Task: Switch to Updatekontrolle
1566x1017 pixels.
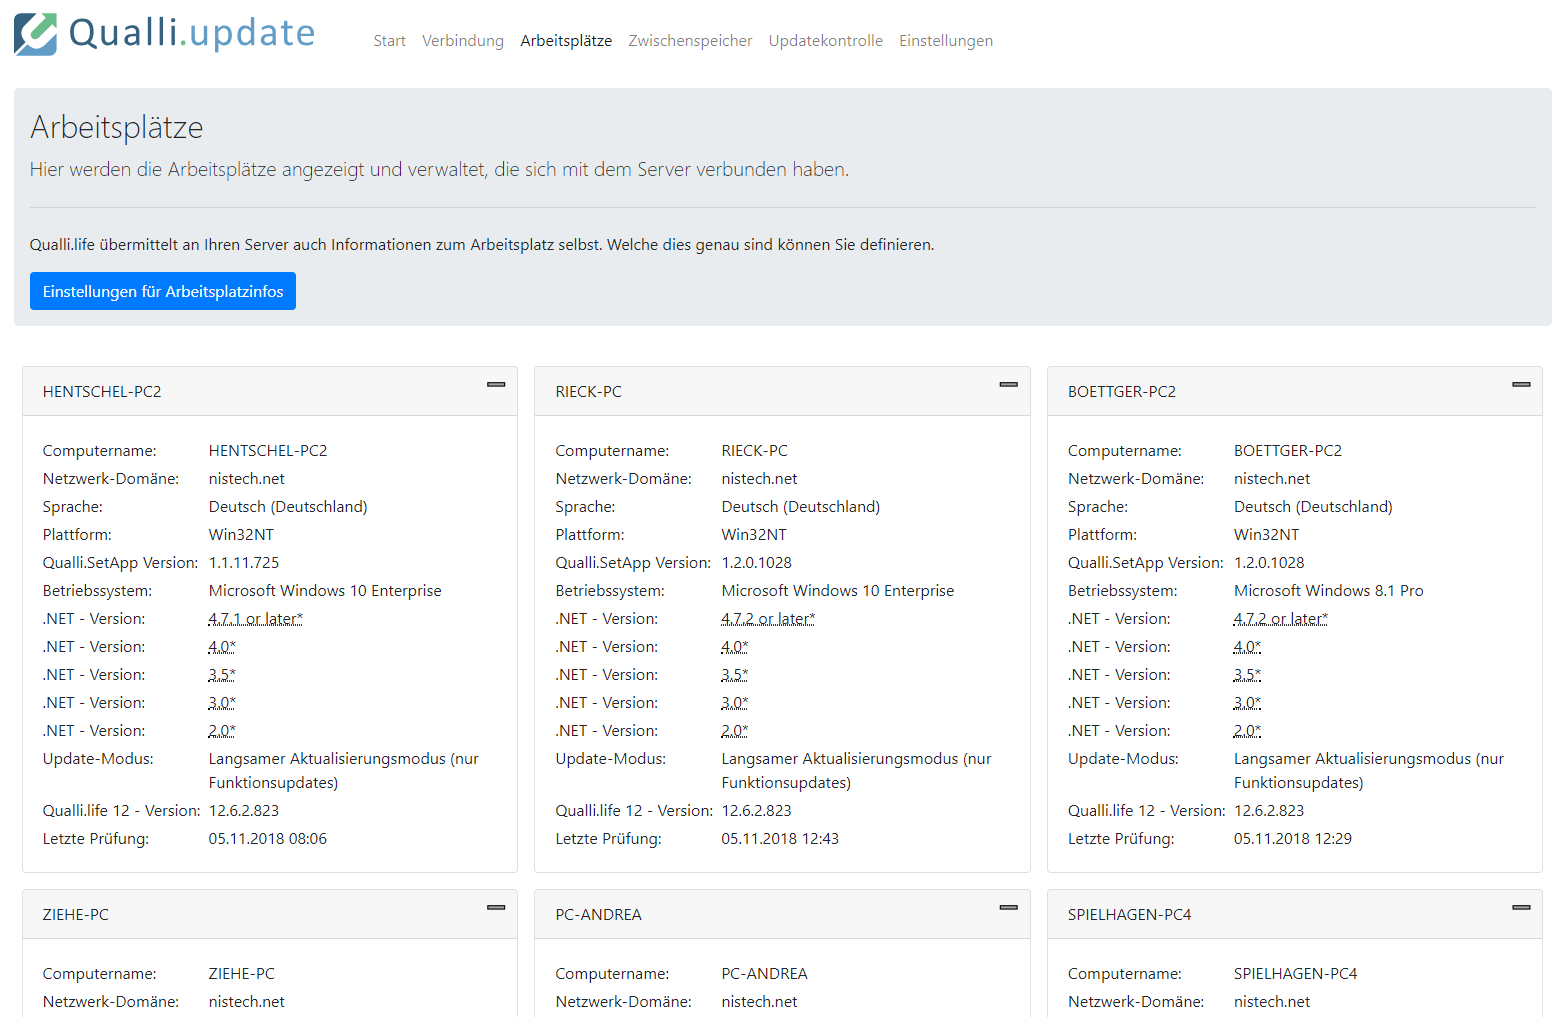Action: (x=826, y=41)
